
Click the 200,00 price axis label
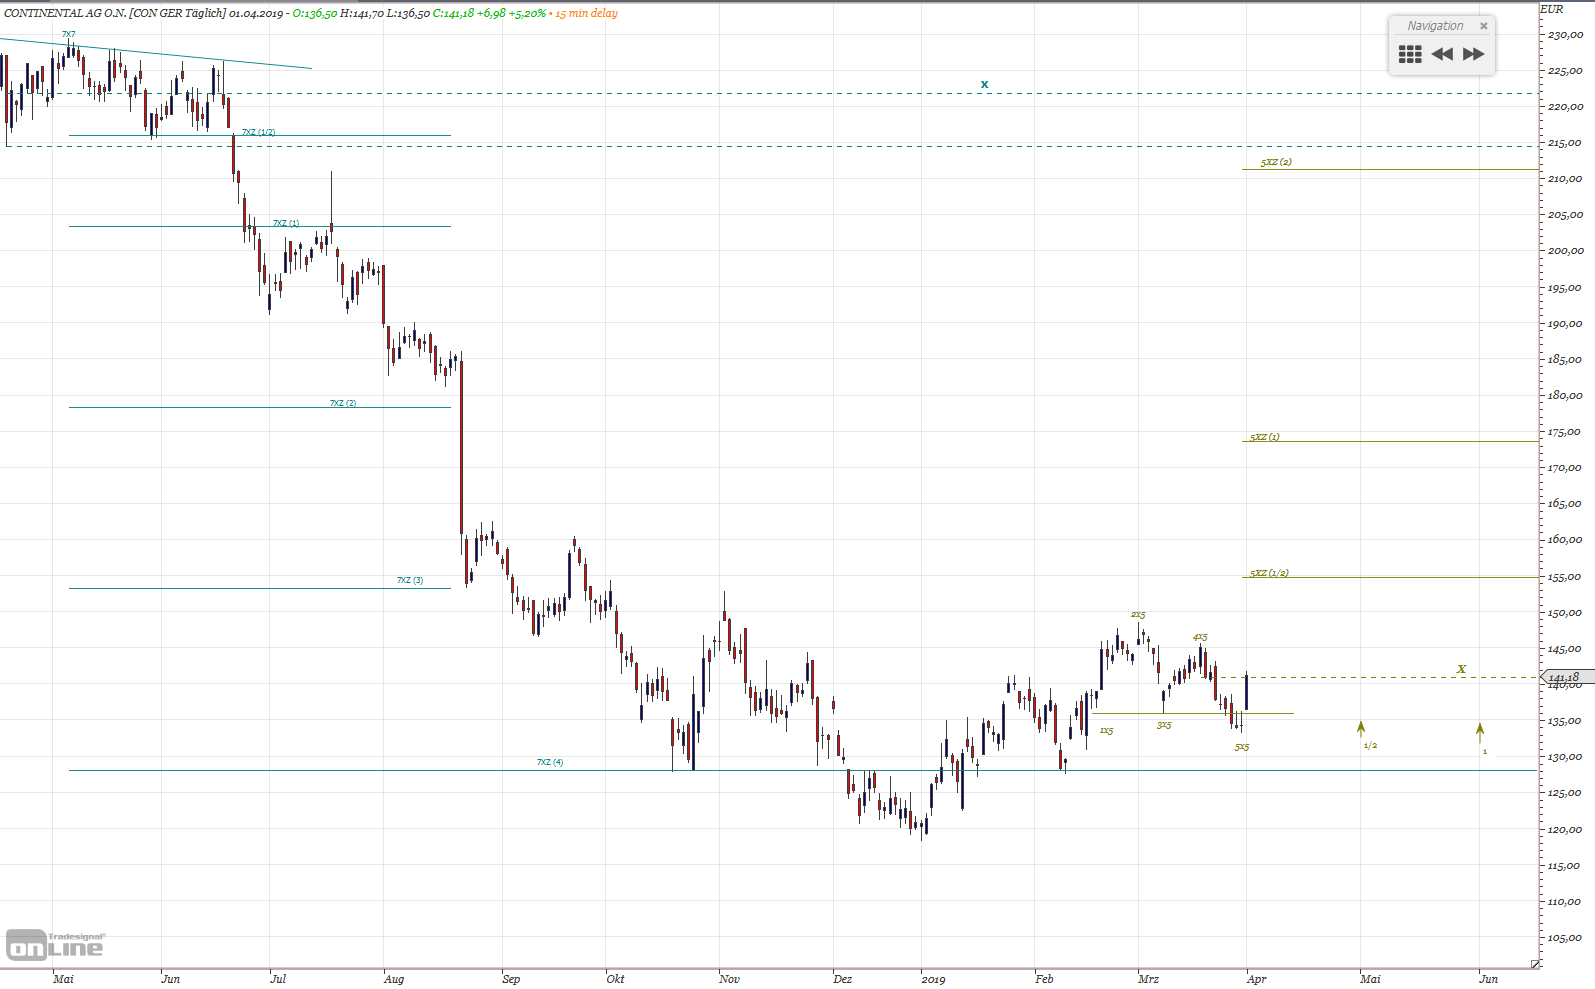point(1565,251)
